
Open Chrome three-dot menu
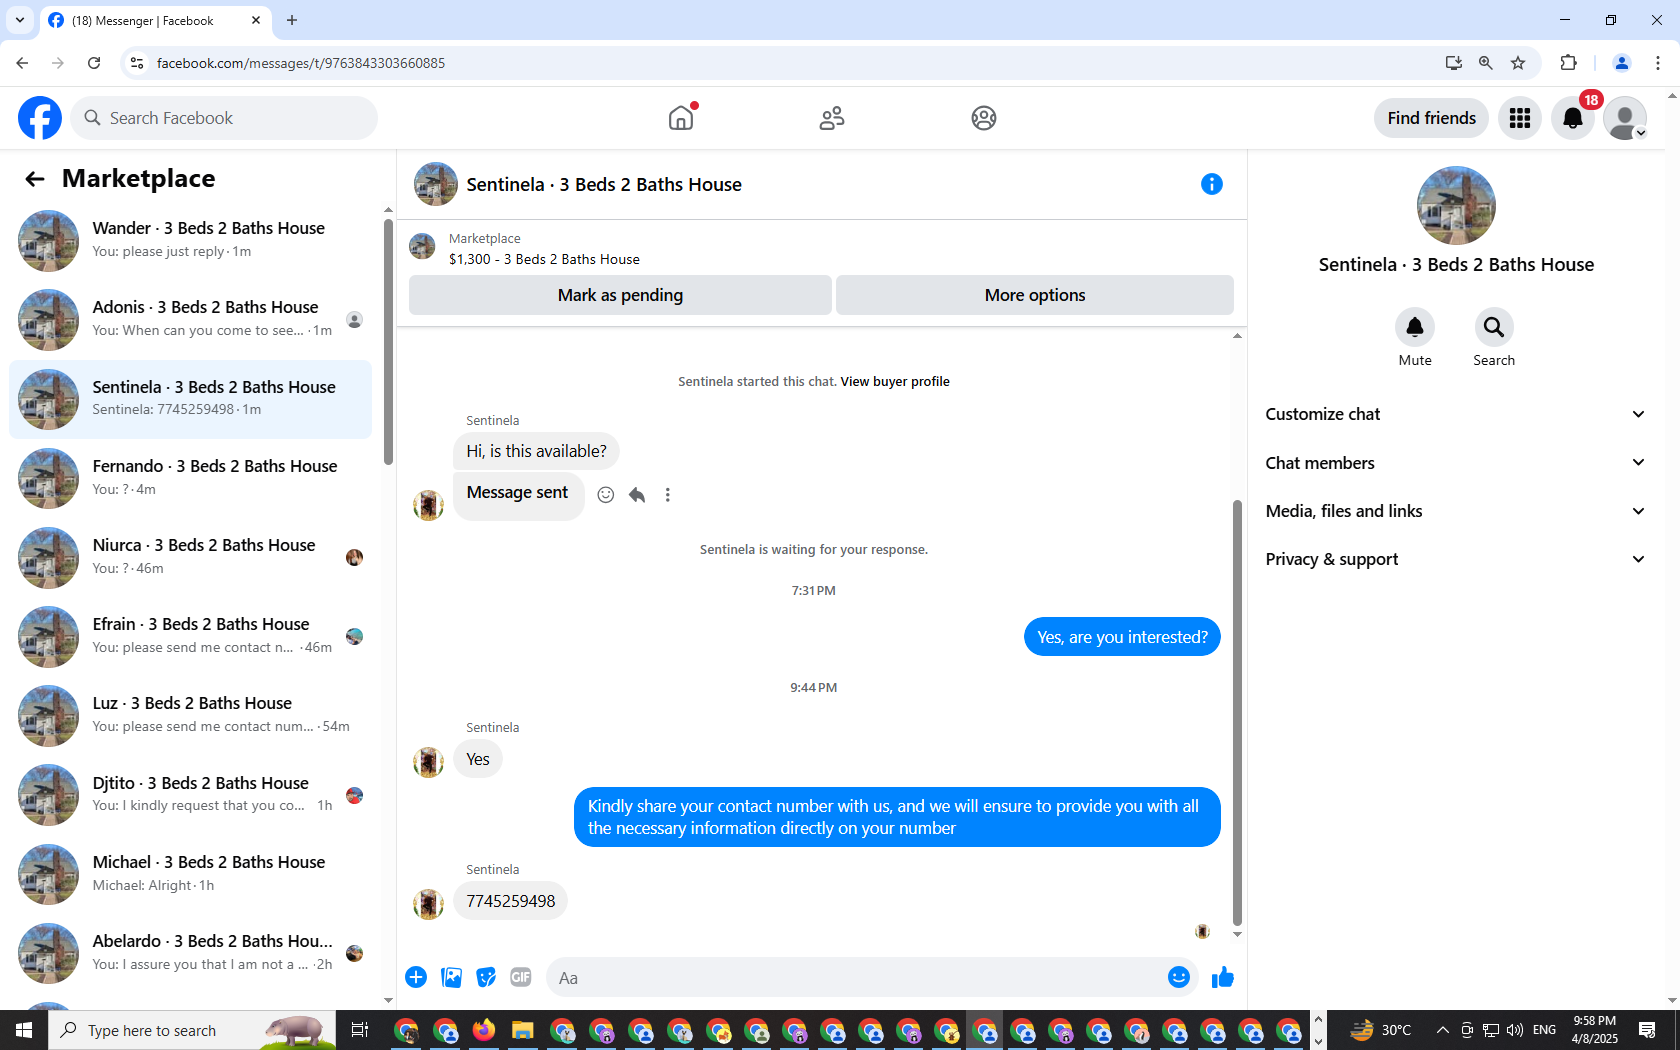(1658, 63)
